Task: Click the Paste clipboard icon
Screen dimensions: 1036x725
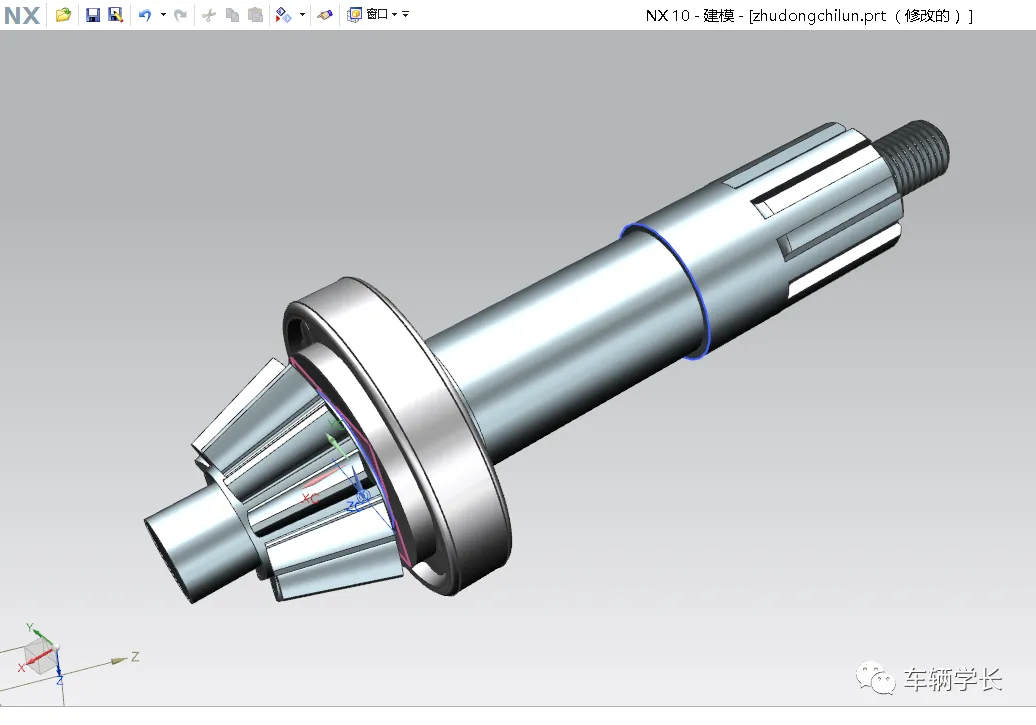Action: point(256,15)
